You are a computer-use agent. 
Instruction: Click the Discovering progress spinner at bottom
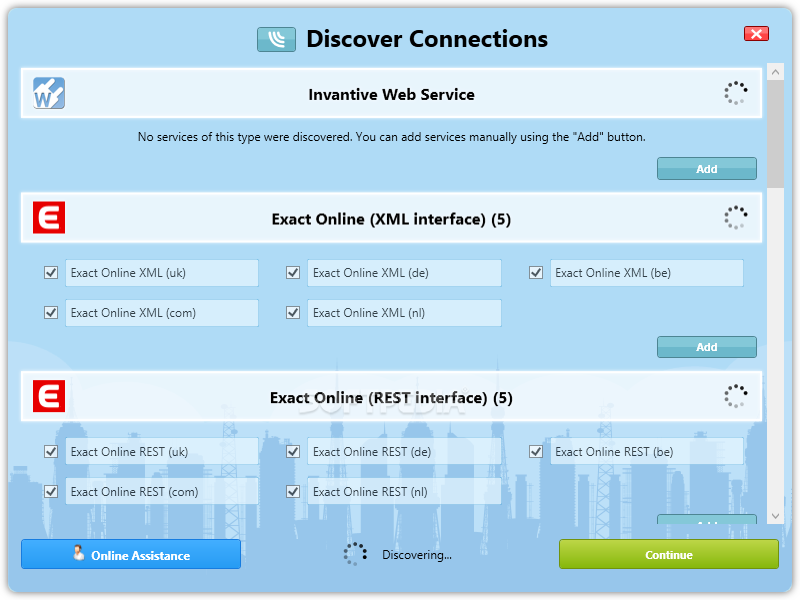pos(355,554)
